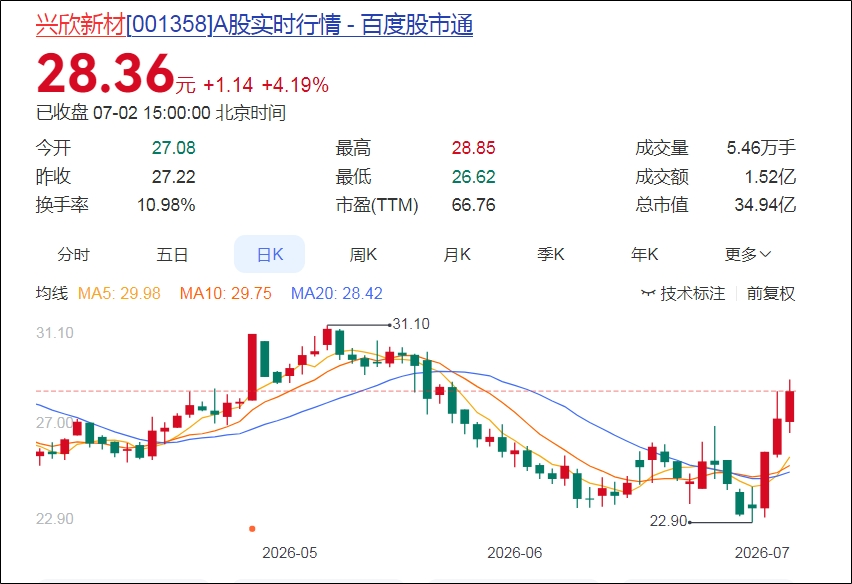Viewport: 852px width, 584px height.
Task: Click the 昨收 value 27.22
Action: click(x=173, y=177)
